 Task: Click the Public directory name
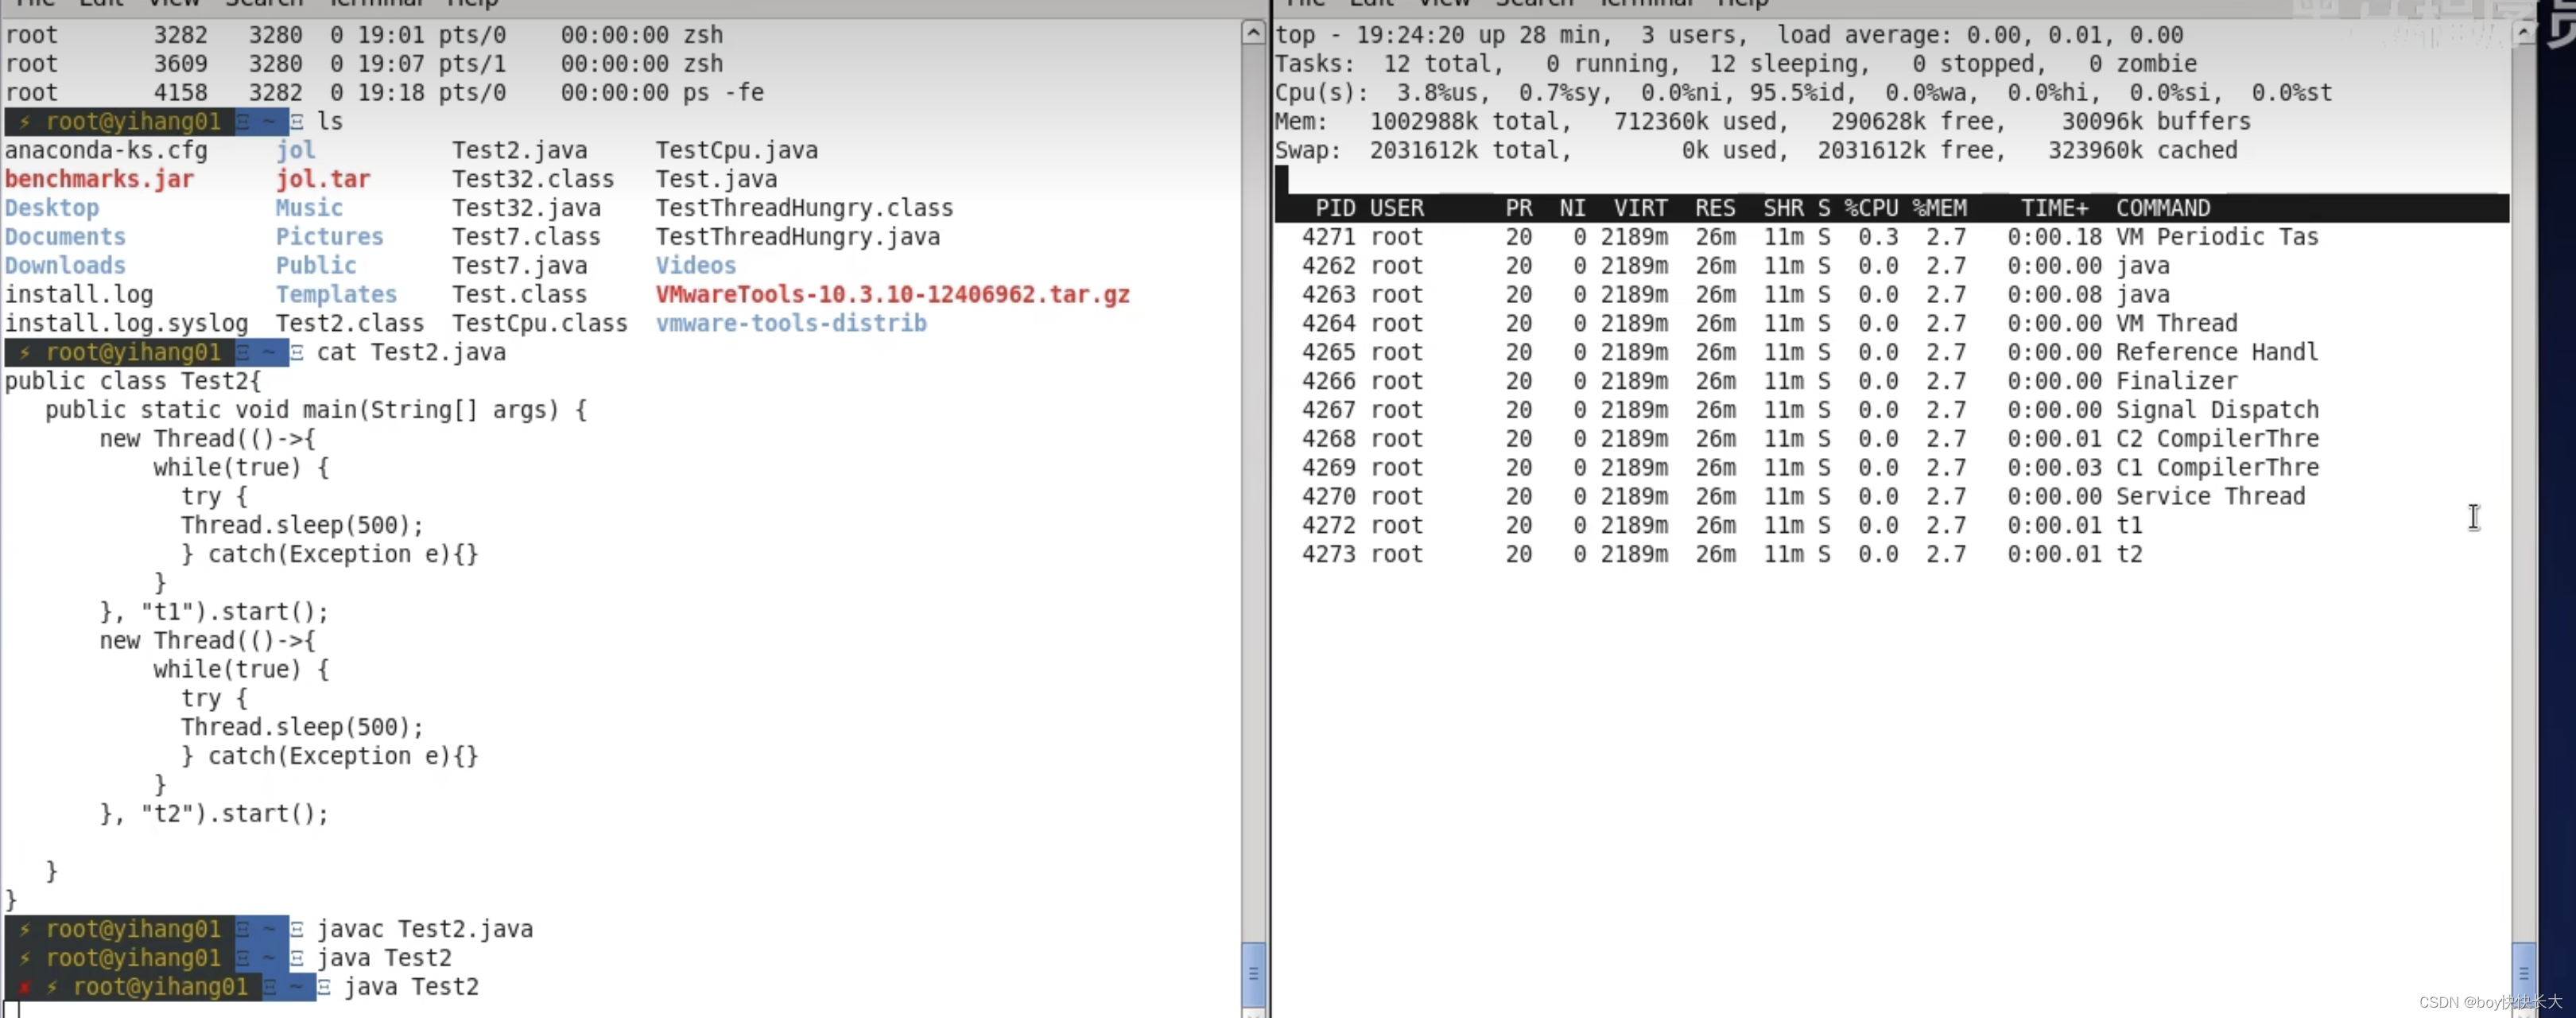click(x=316, y=266)
